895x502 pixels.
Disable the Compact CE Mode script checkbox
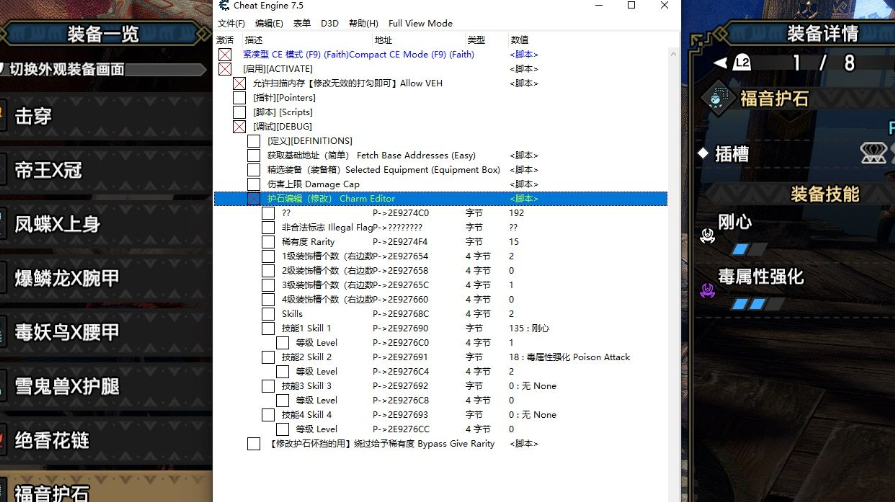(x=225, y=54)
